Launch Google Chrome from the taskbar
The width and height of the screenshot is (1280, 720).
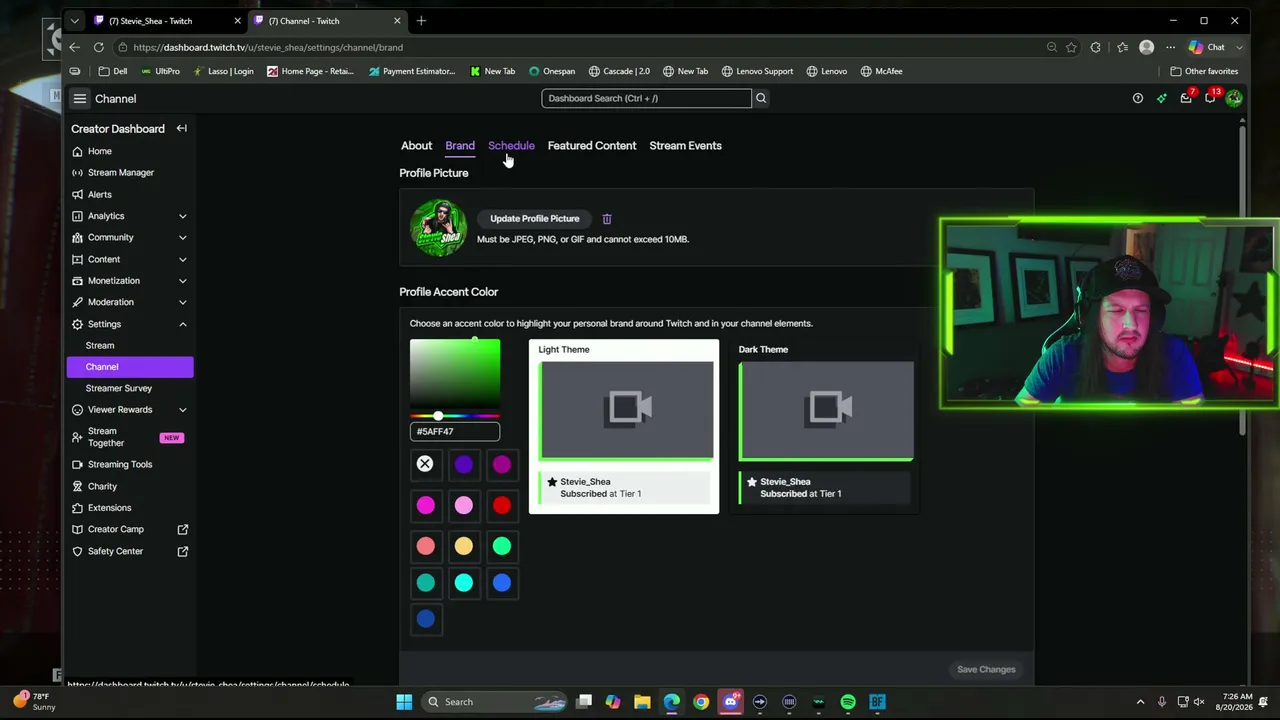tap(701, 702)
